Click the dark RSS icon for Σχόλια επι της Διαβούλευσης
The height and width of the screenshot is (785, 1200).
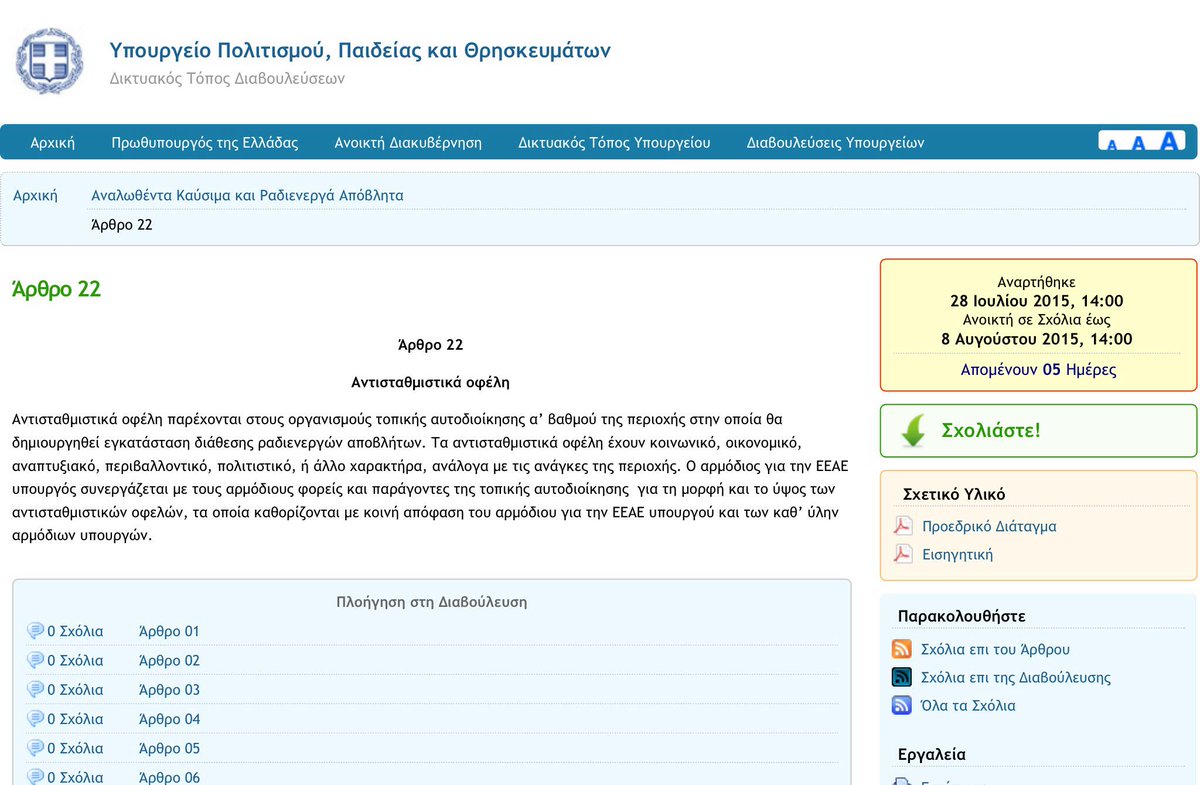[x=901, y=677]
